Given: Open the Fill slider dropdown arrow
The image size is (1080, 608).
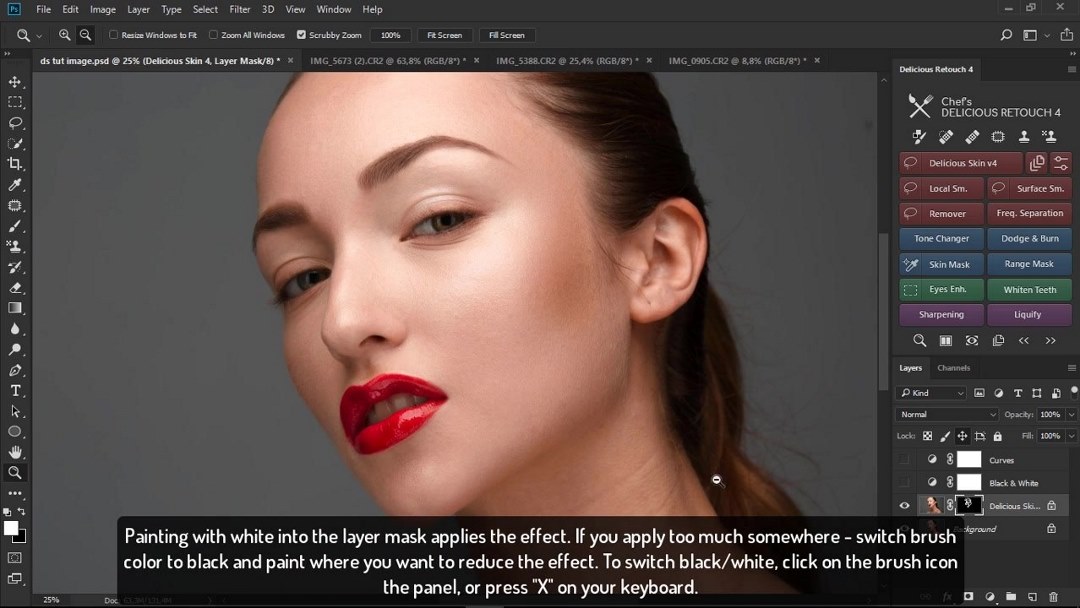Looking at the screenshot, I should 1071,436.
